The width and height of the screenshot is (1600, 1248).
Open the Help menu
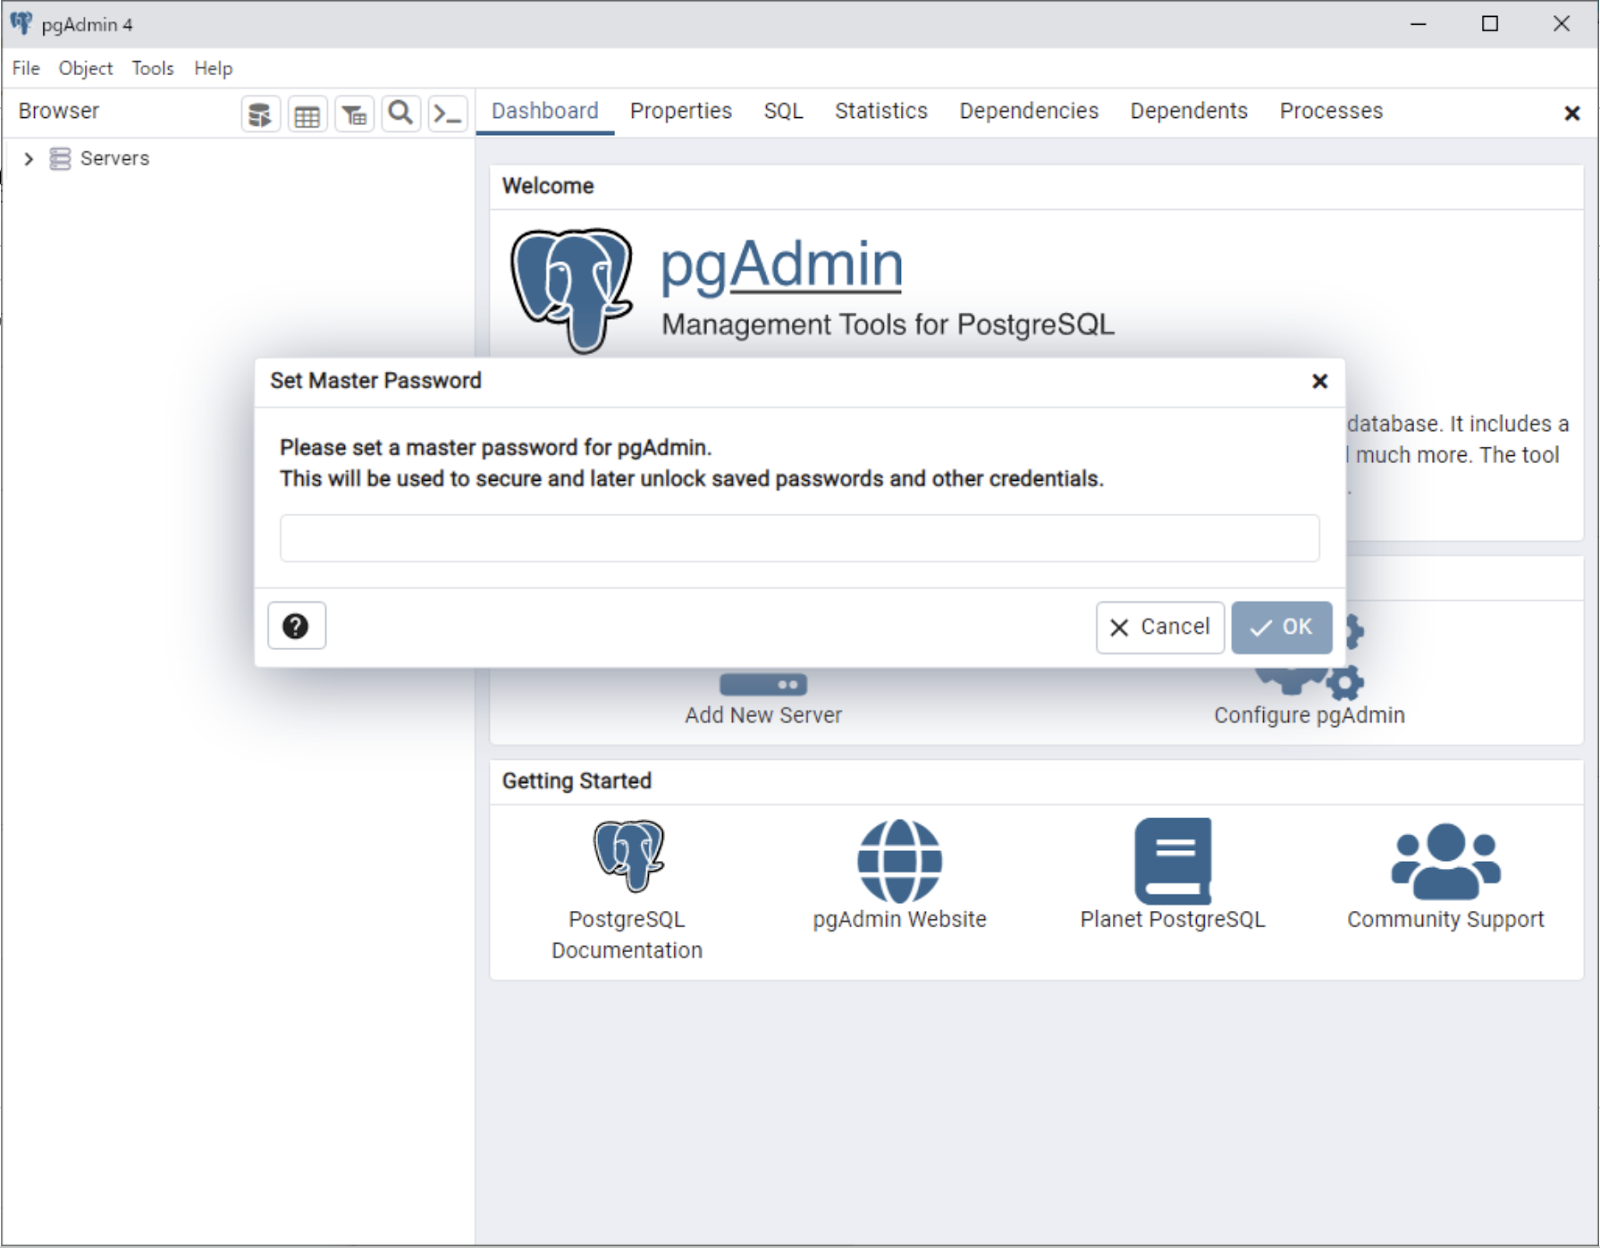coord(213,68)
